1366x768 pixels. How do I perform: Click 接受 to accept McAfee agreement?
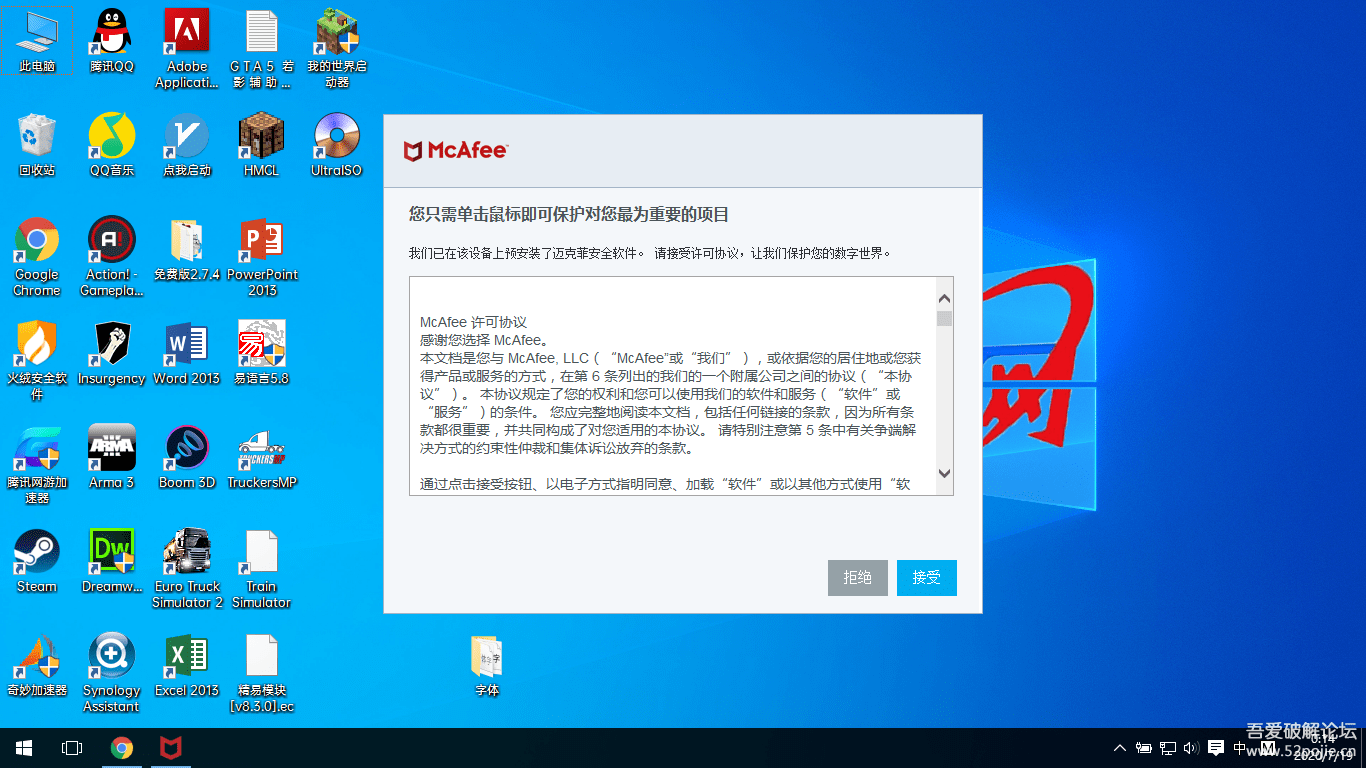[927, 578]
